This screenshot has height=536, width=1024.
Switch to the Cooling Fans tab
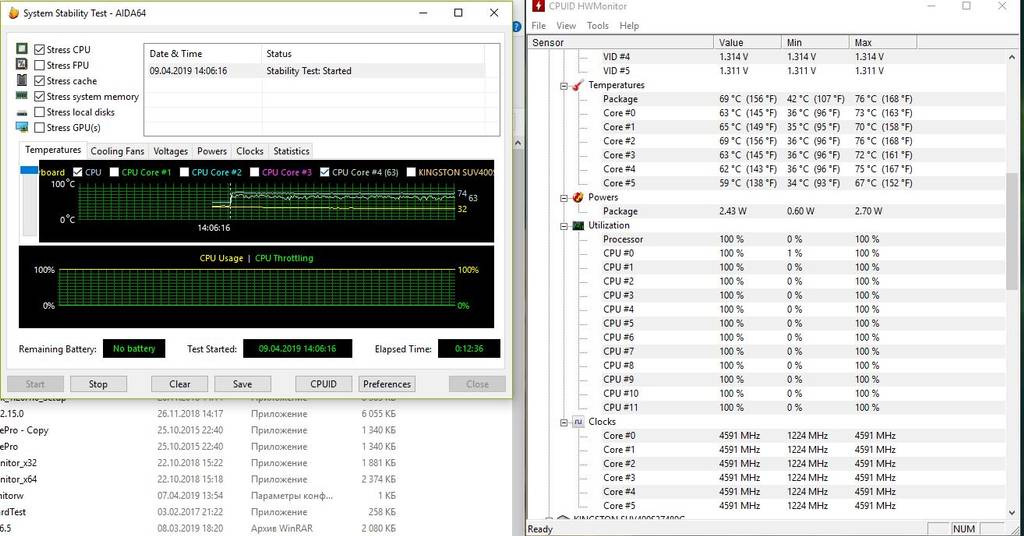(117, 151)
